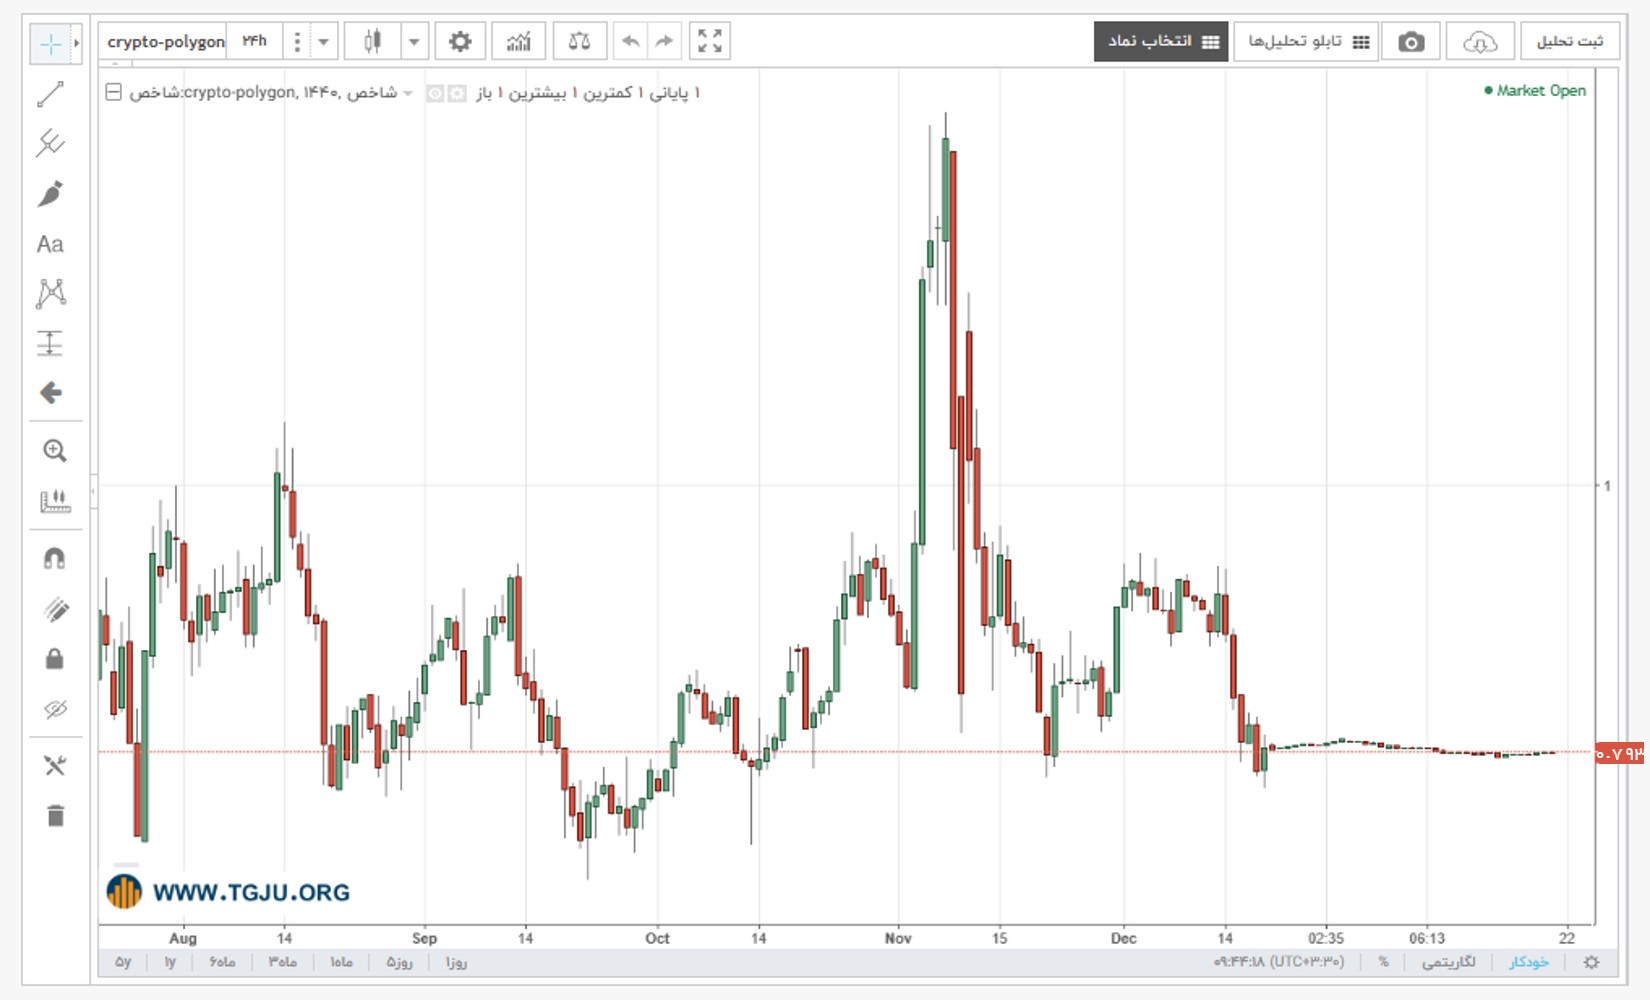Take a chart snapshot with the camera
The width and height of the screenshot is (1650, 1000).
(x=1411, y=42)
